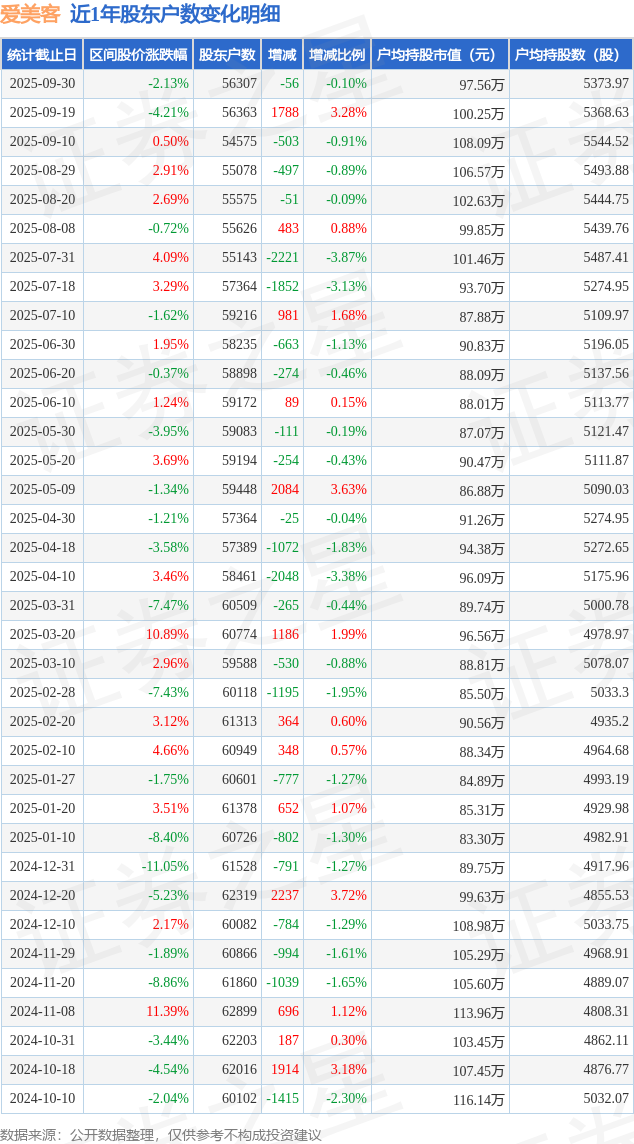
Task: Click the -11.05% price change value
Action: click(165, 867)
